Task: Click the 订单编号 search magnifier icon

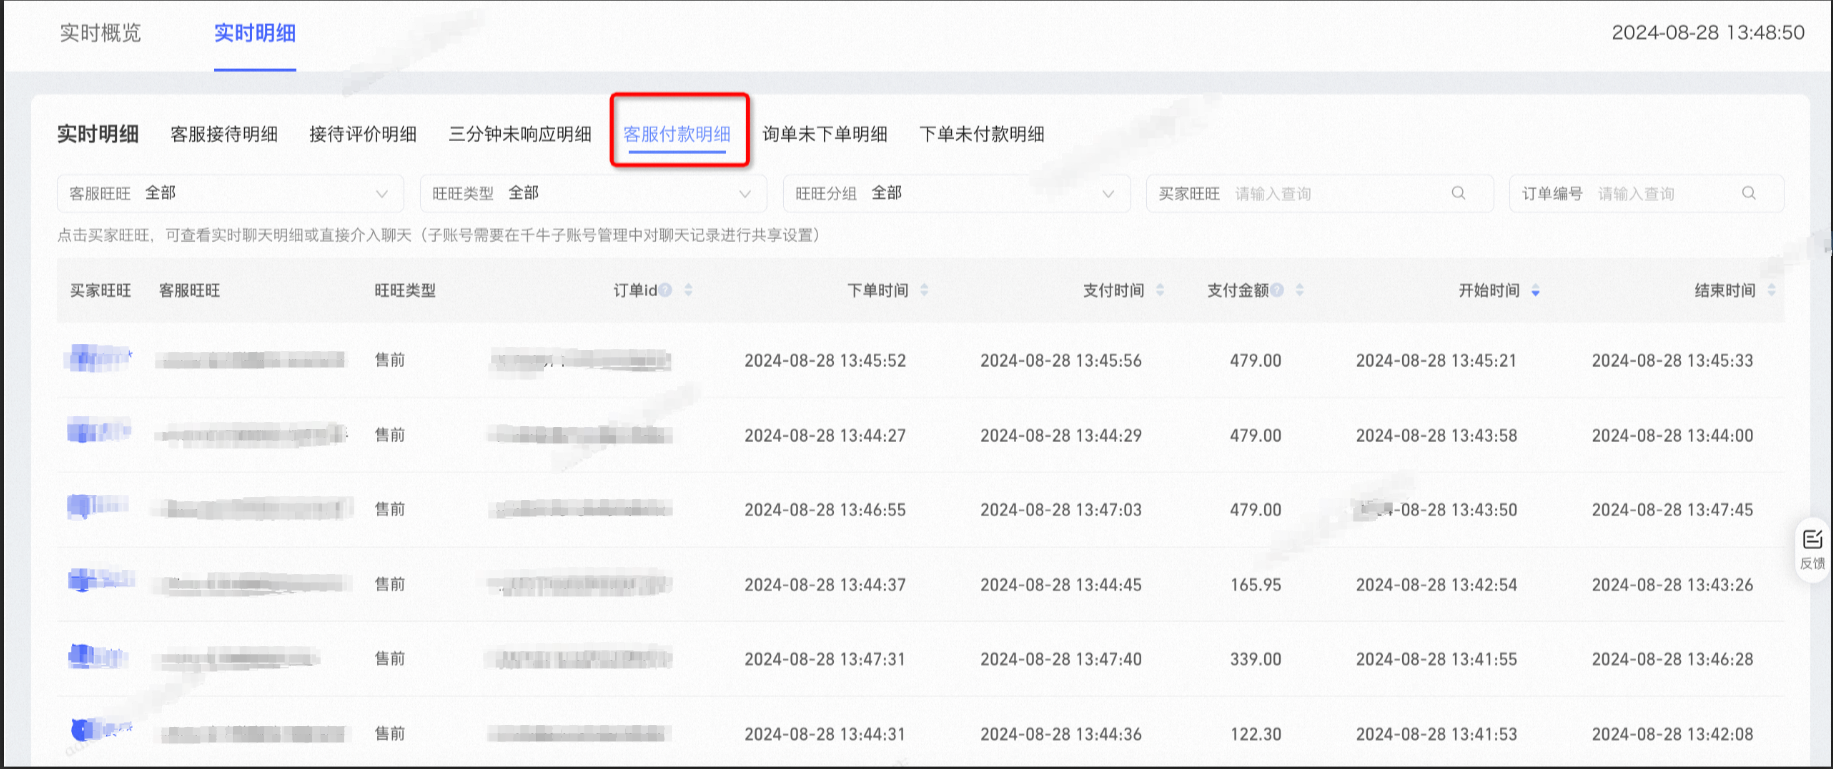Action: point(1748,193)
